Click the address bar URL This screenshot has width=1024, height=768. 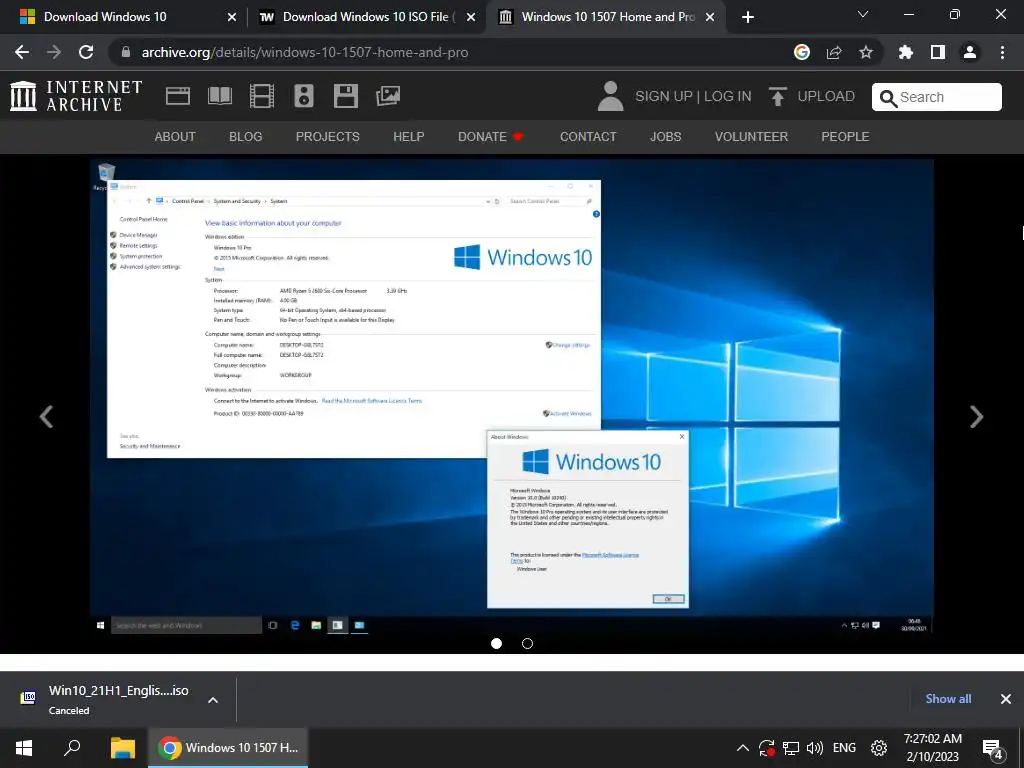pyautogui.click(x=305, y=52)
